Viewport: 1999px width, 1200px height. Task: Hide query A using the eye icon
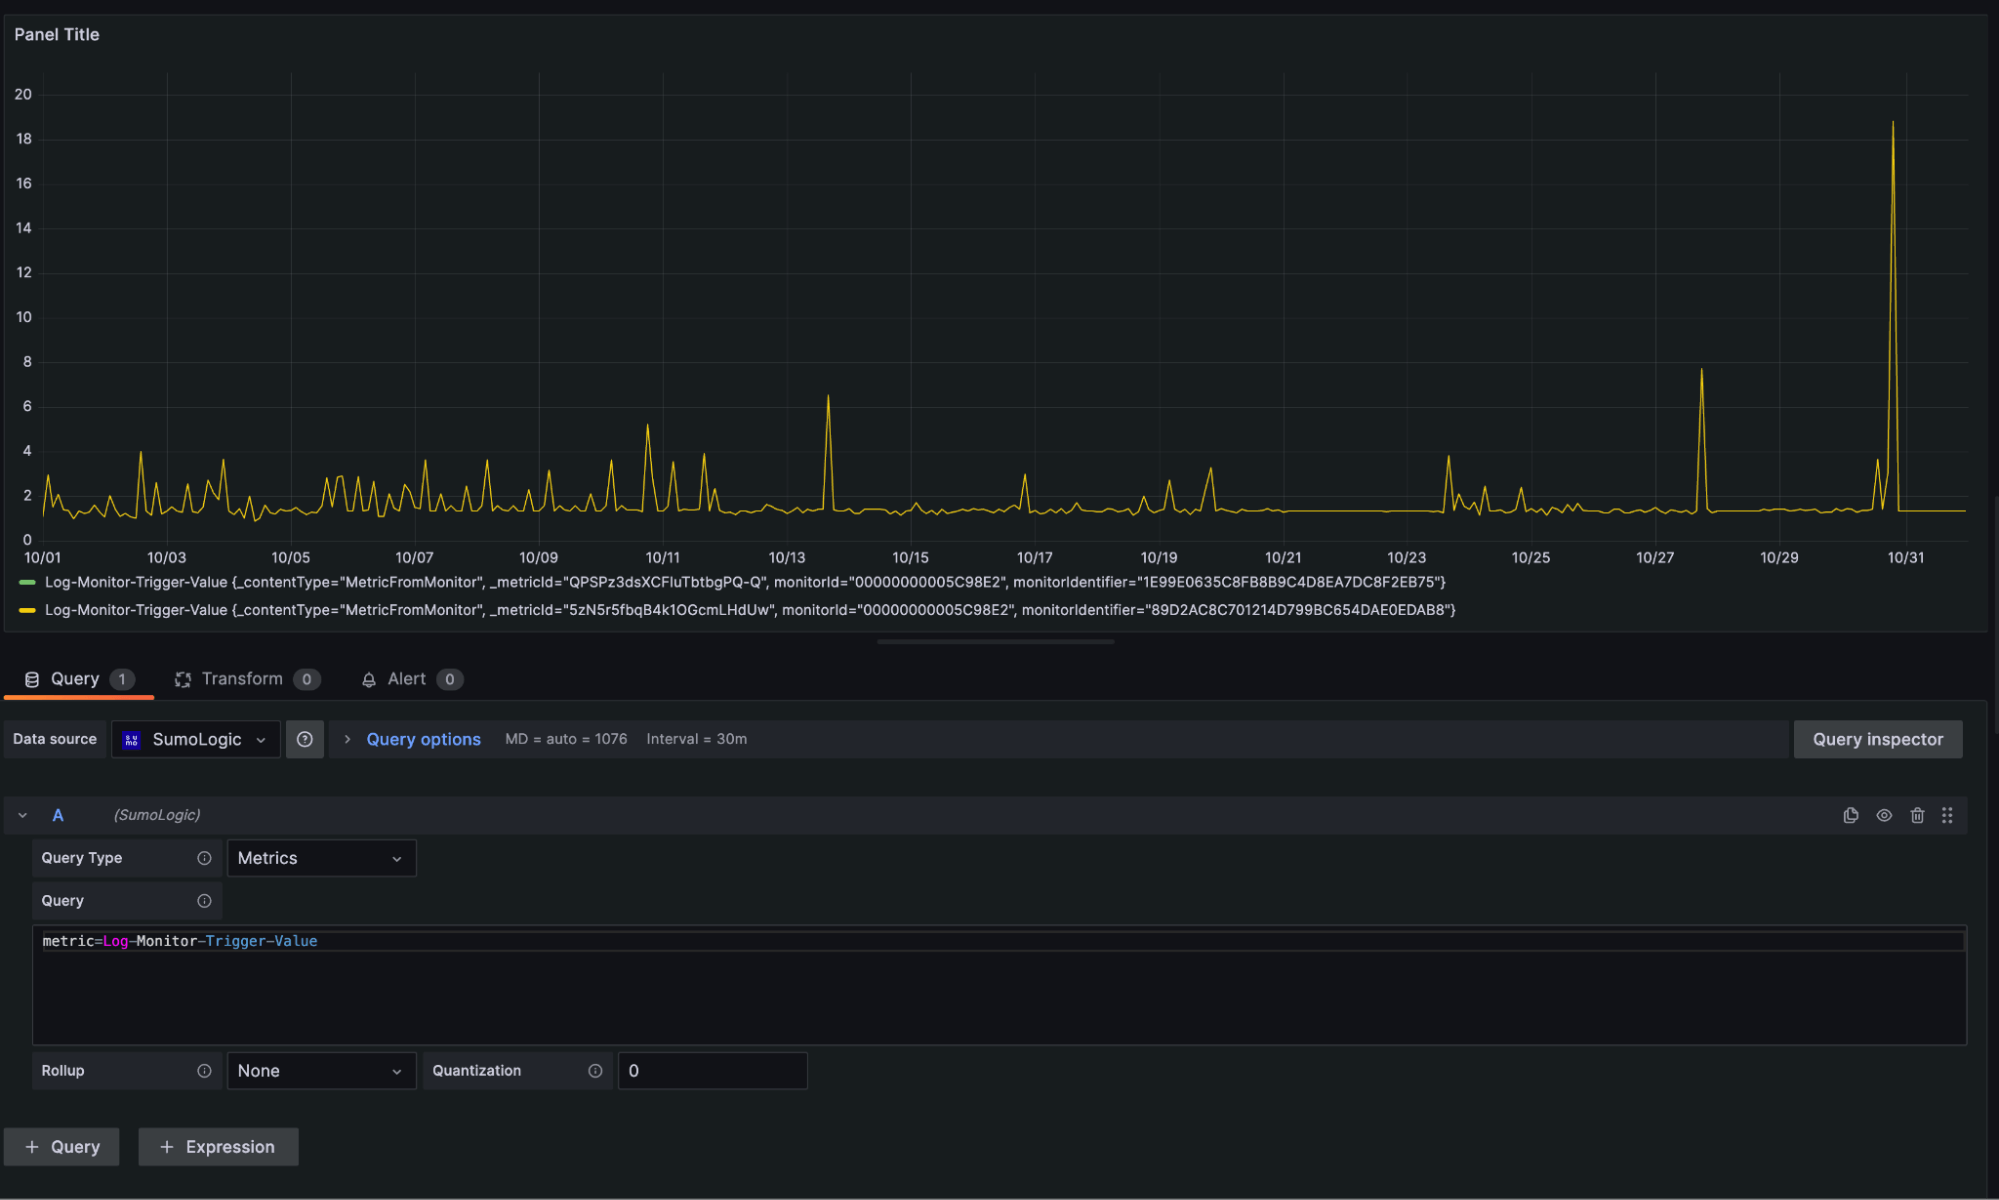pos(1884,815)
